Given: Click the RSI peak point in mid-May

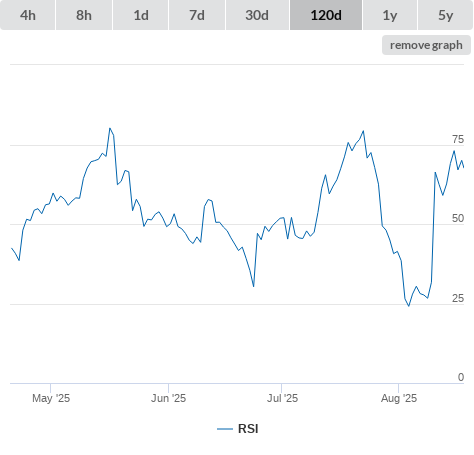Looking at the screenshot, I should pyautogui.click(x=110, y=128).
